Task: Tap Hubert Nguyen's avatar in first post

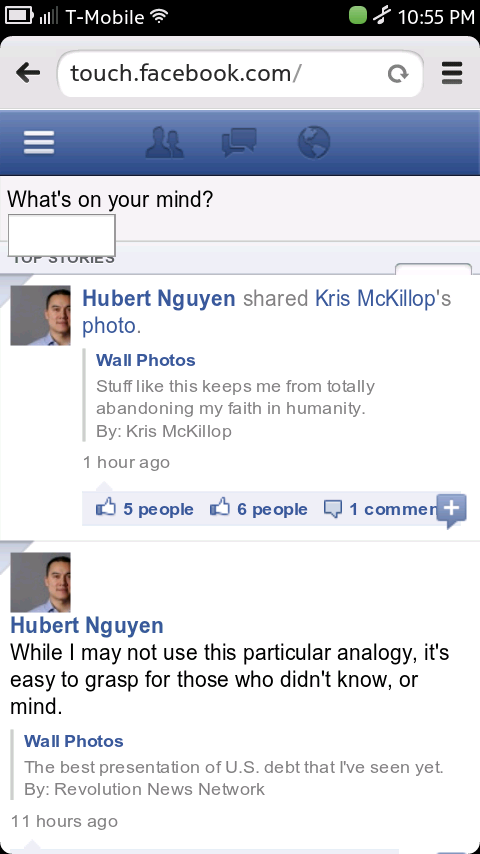Action: [40, 315]
